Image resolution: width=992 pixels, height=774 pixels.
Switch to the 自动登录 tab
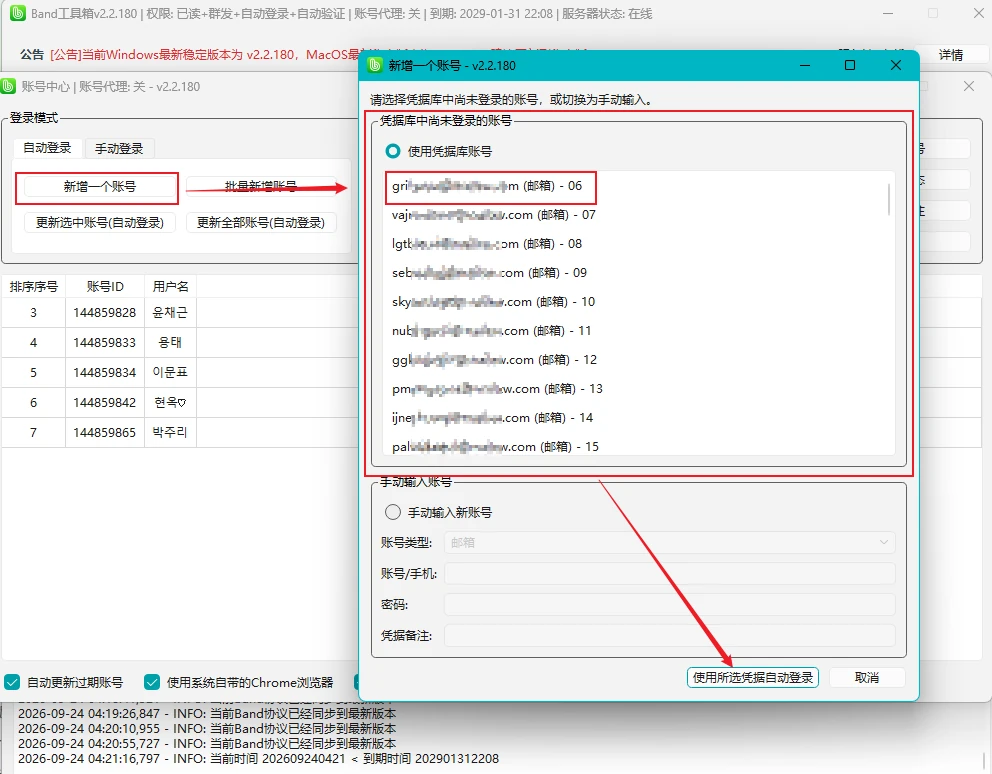click(47, 148)
